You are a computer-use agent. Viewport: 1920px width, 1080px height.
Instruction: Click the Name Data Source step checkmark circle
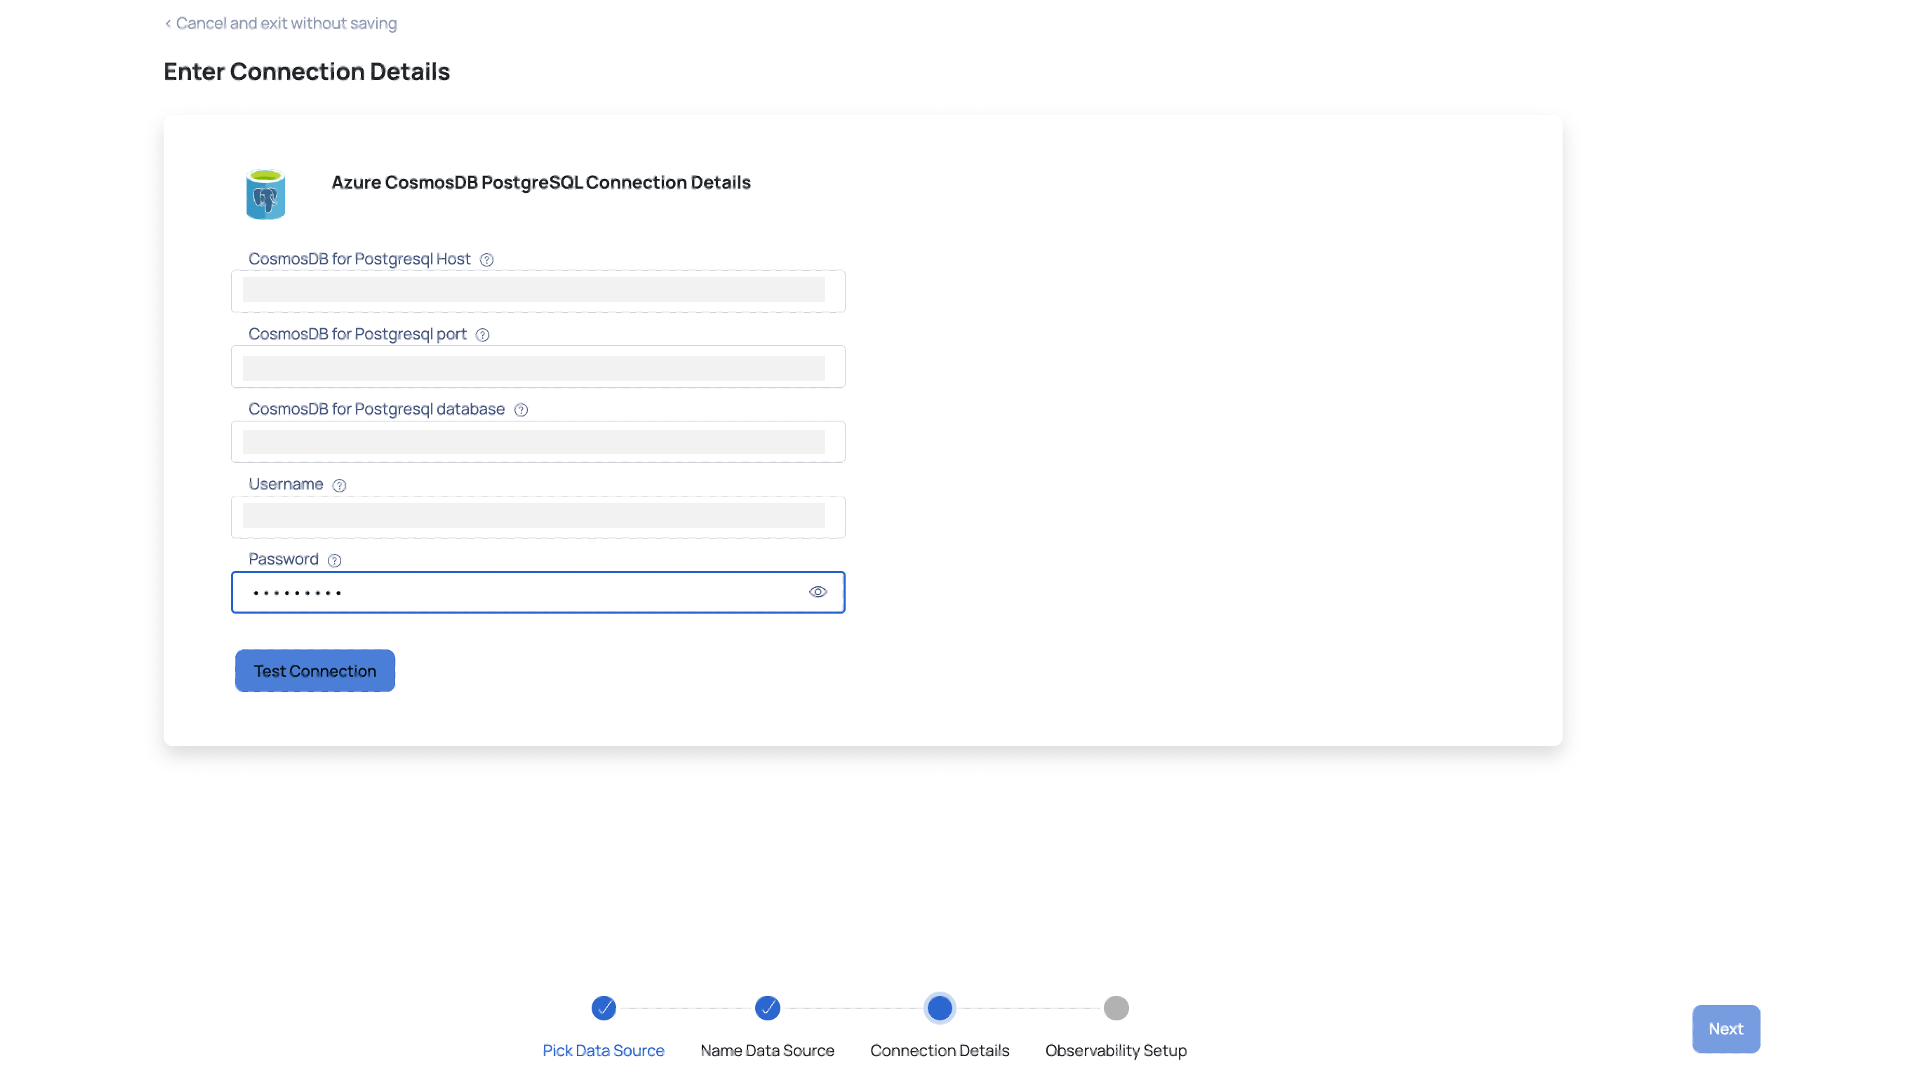click(768, 1008)
